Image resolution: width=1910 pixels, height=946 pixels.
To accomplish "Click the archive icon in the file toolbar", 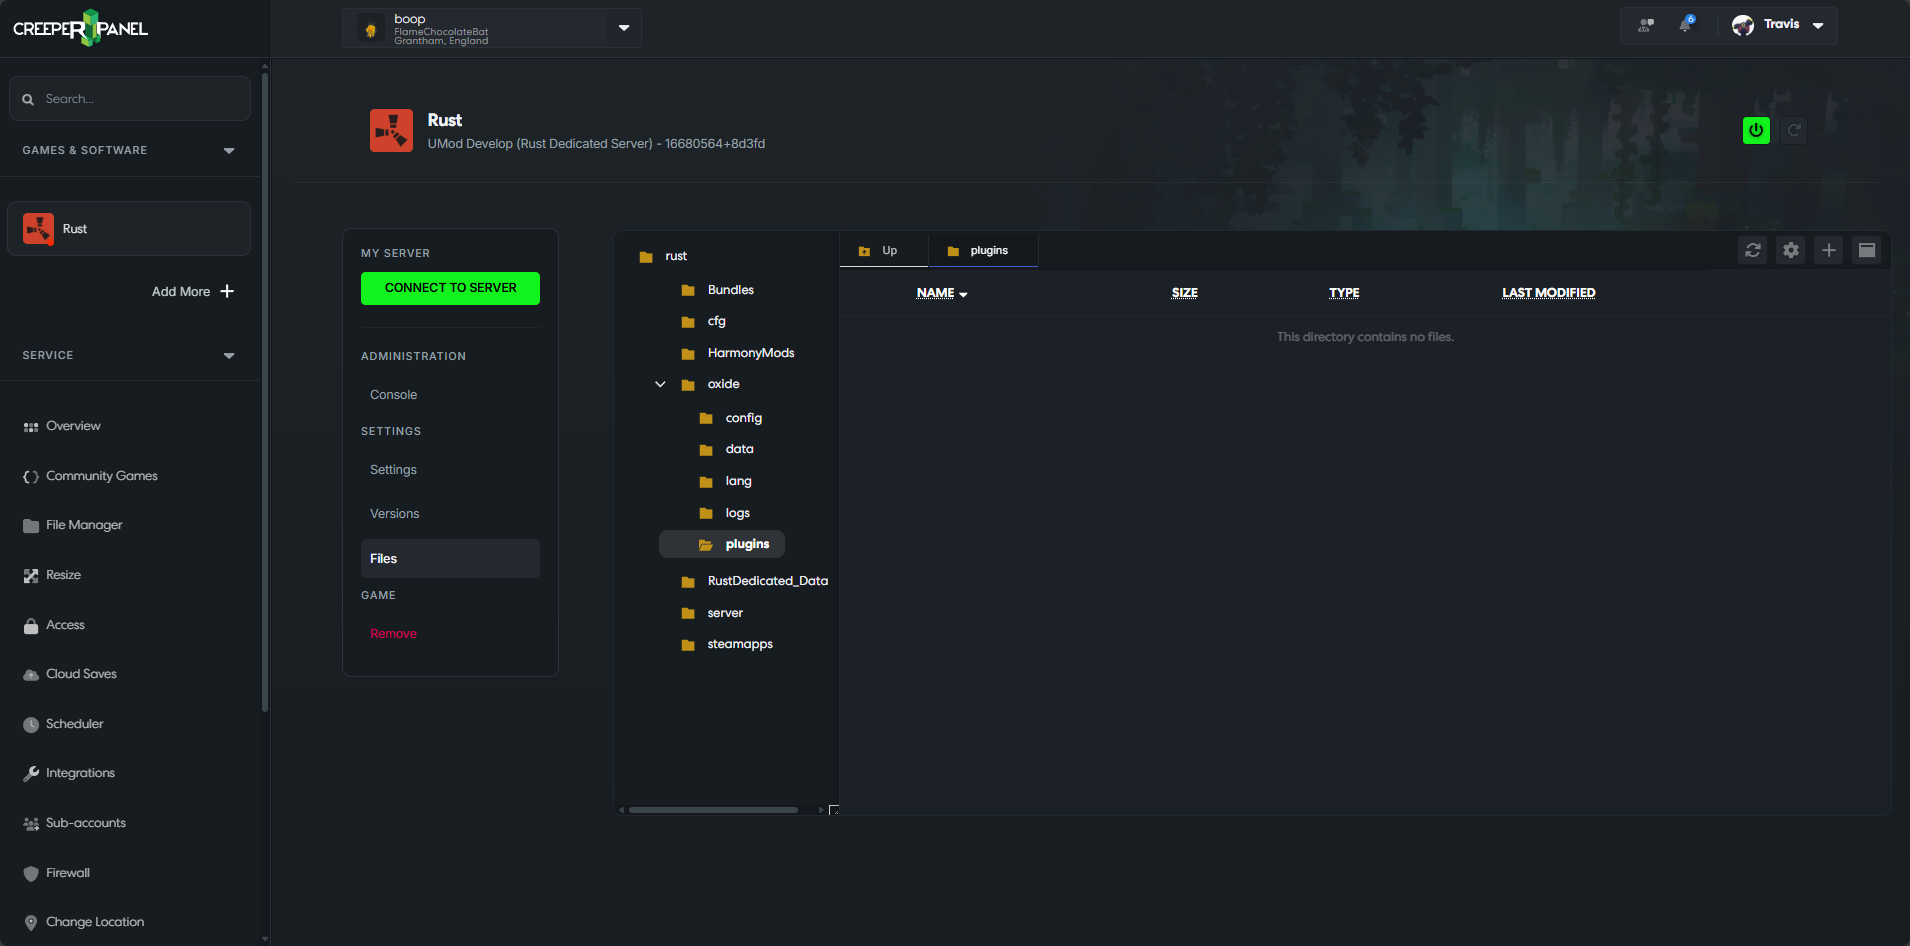I will pyautogui.click(x=1866, y=250).
